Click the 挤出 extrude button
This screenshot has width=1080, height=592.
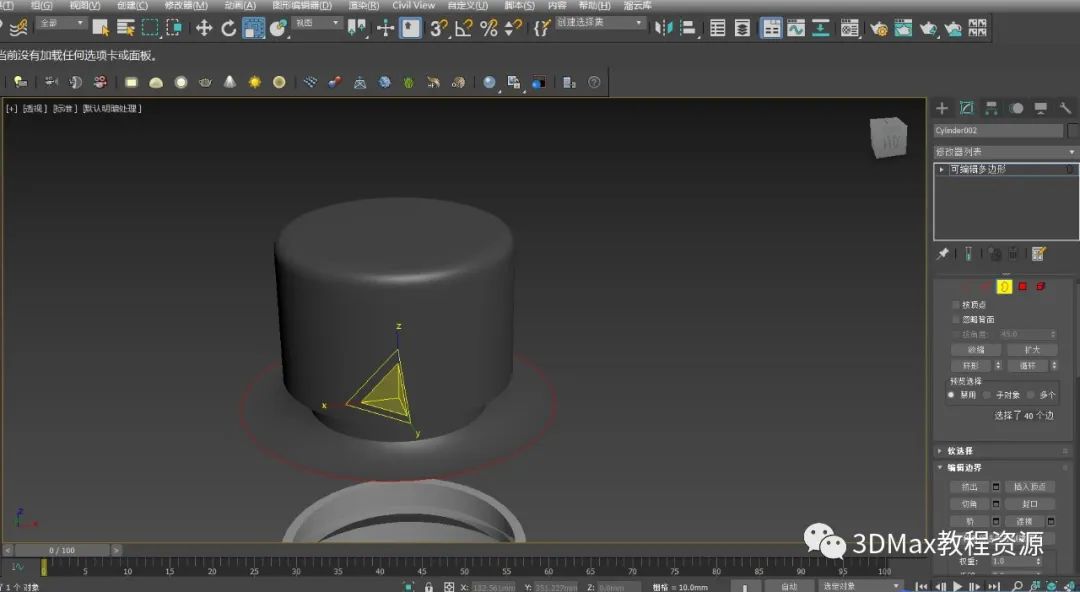coord(969,487)
